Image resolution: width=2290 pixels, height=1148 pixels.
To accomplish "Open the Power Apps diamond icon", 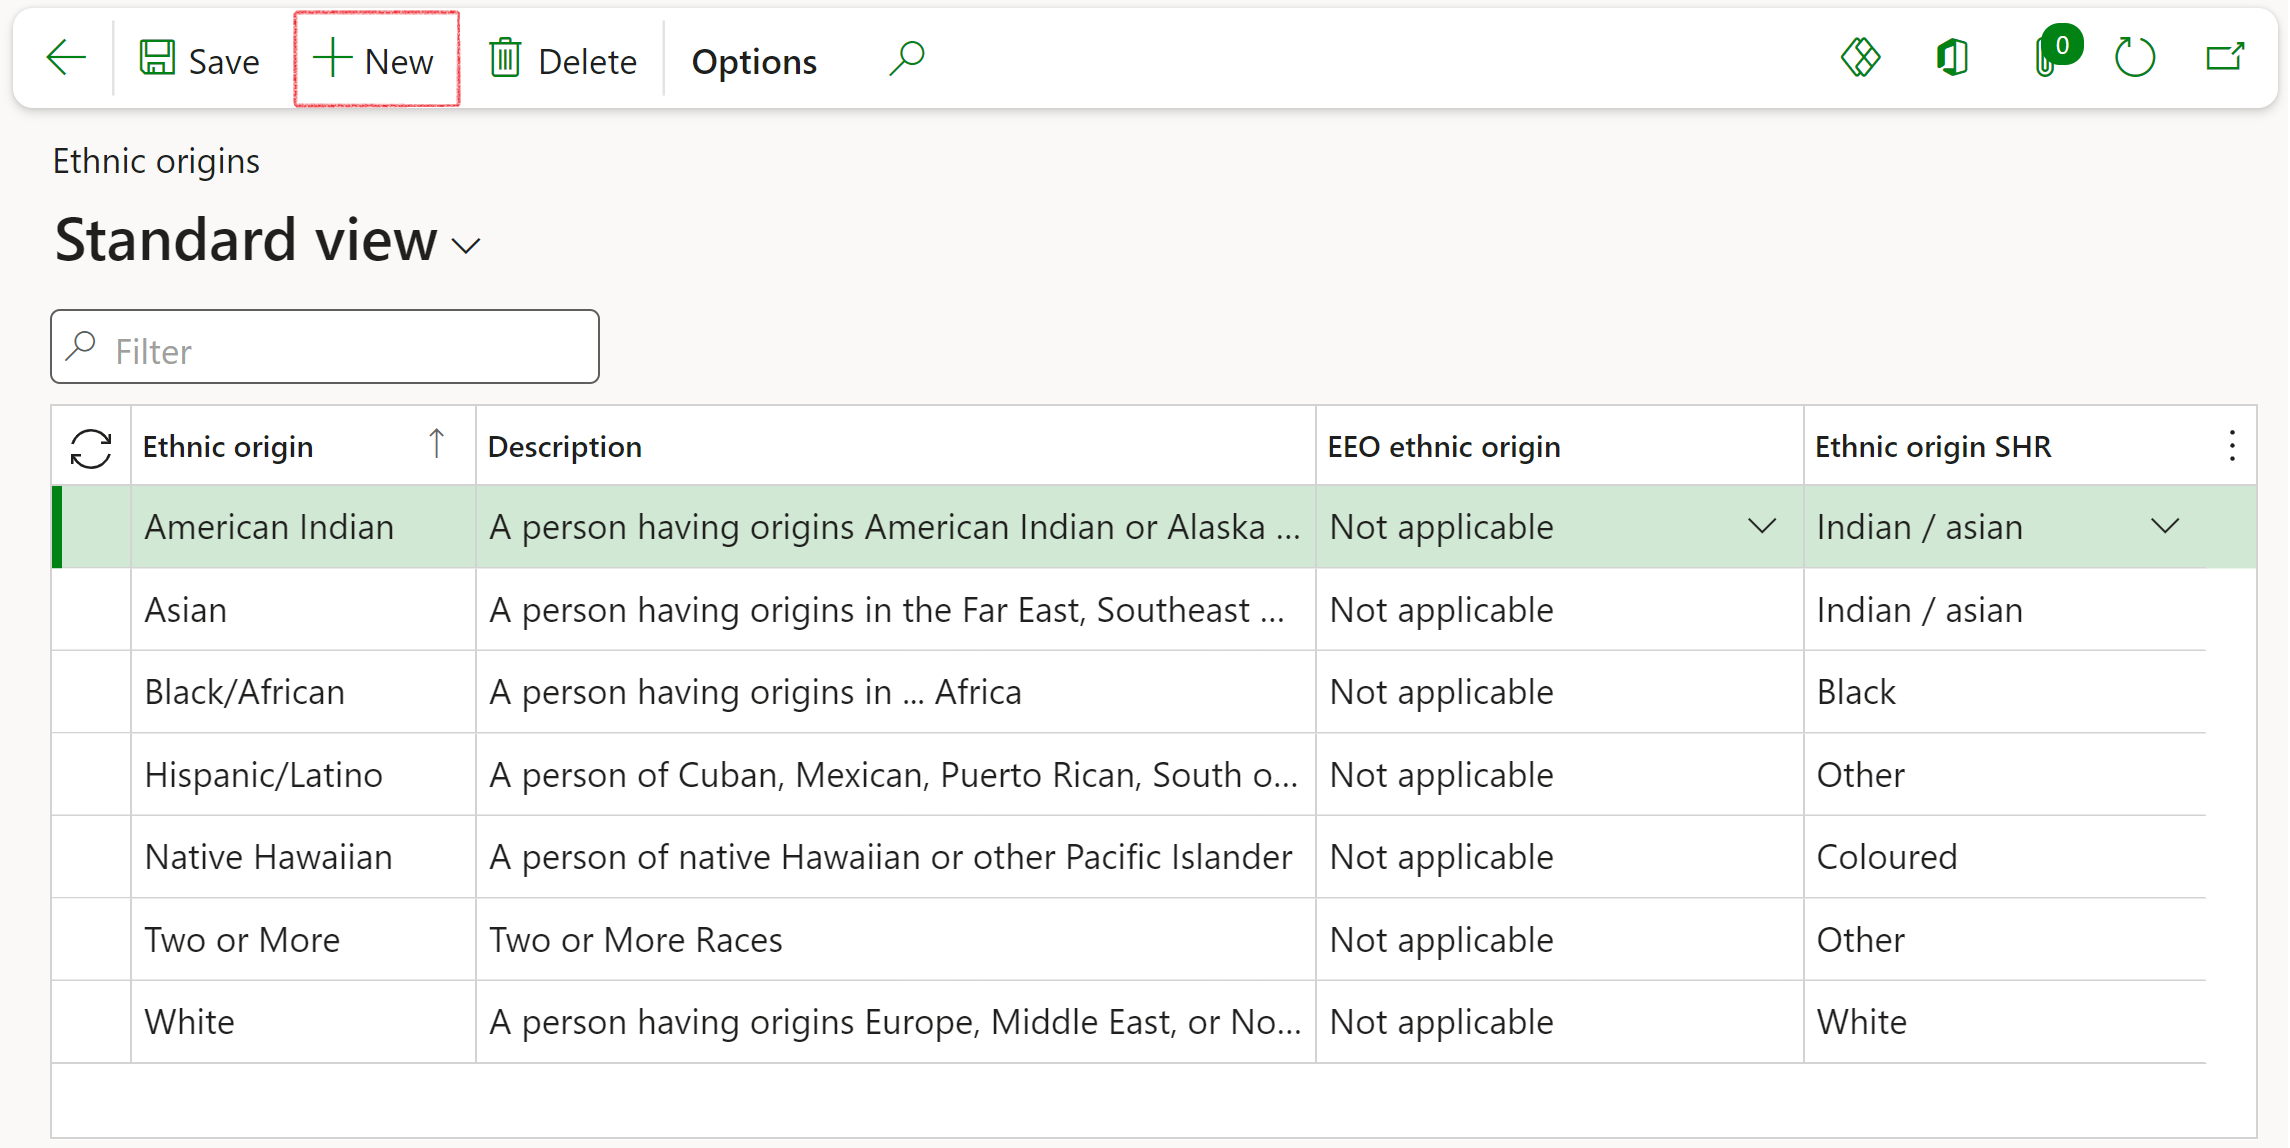I will [1860, 58].
